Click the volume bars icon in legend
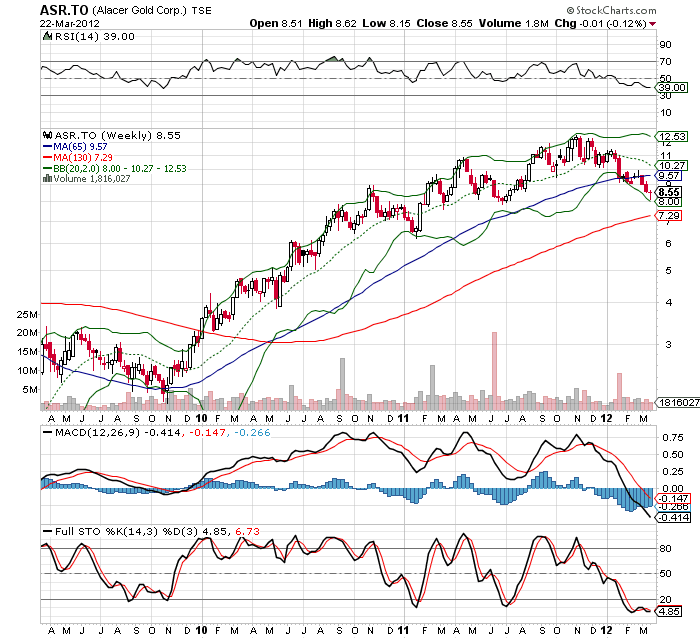This screenshot has height=639, width=700. coord(47,179)
